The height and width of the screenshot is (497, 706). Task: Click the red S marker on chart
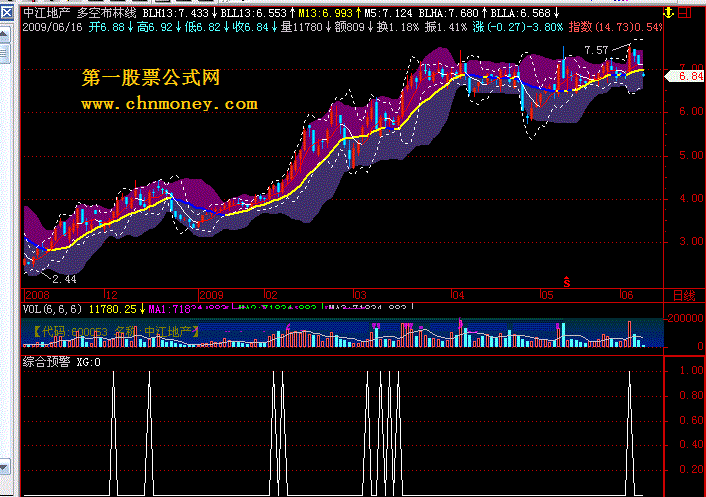[566, 282]
